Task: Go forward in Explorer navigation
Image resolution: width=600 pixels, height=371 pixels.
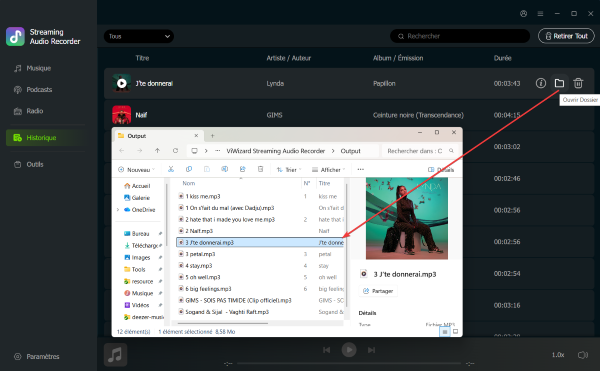Action: coord(140,151)
